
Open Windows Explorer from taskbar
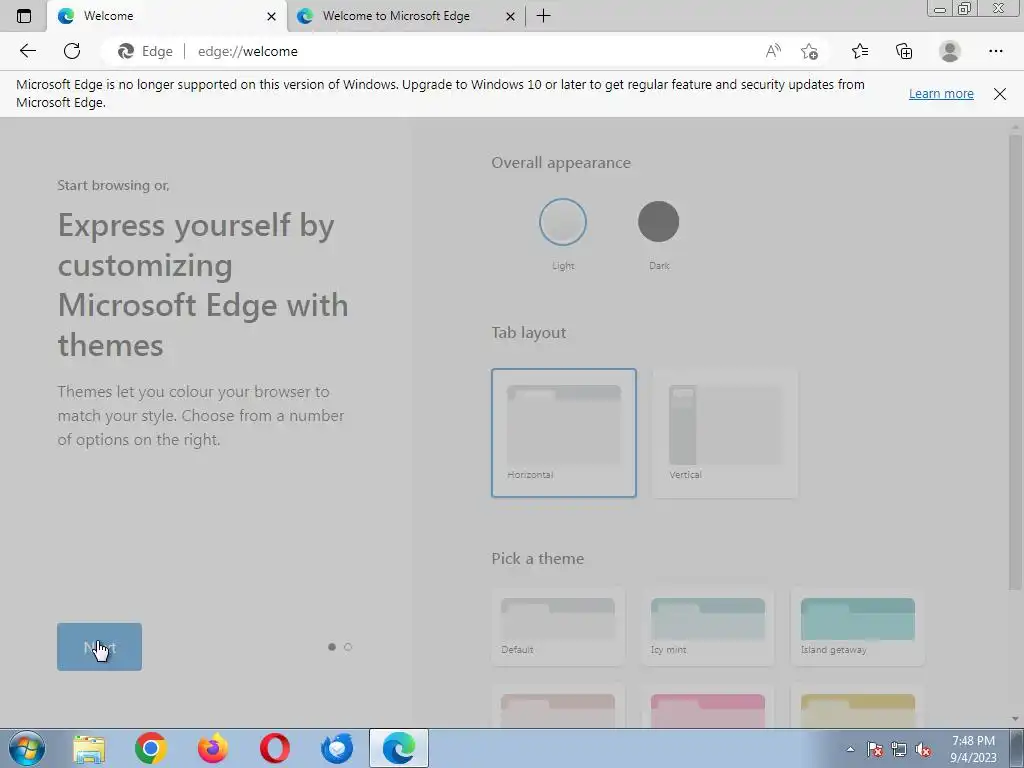[x=89, y=748]
